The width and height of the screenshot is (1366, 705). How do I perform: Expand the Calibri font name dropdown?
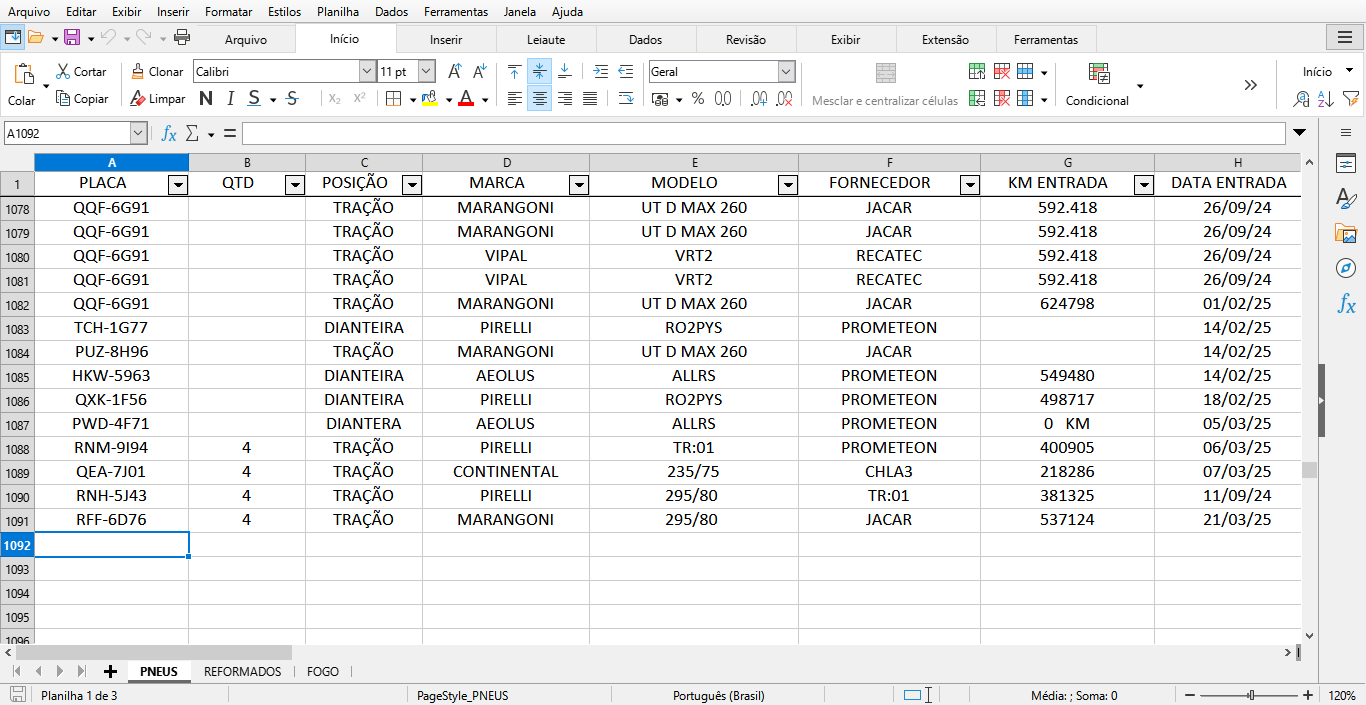pos(366,72)
